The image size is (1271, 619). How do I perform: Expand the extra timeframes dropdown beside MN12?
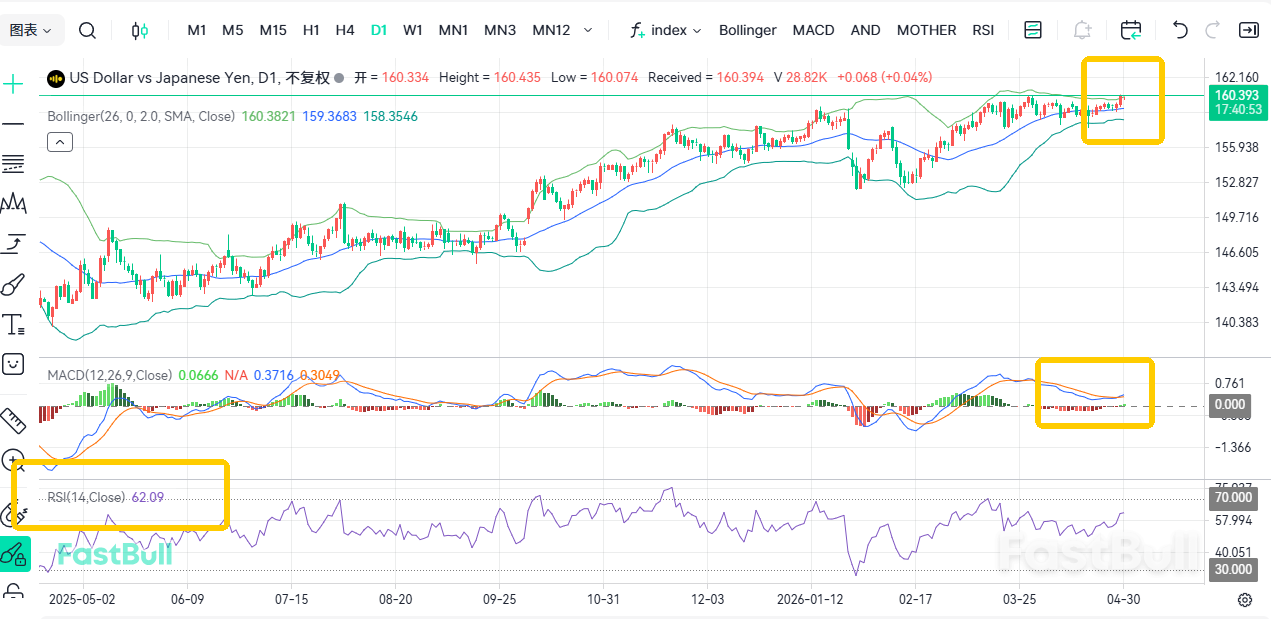[588, 30]
